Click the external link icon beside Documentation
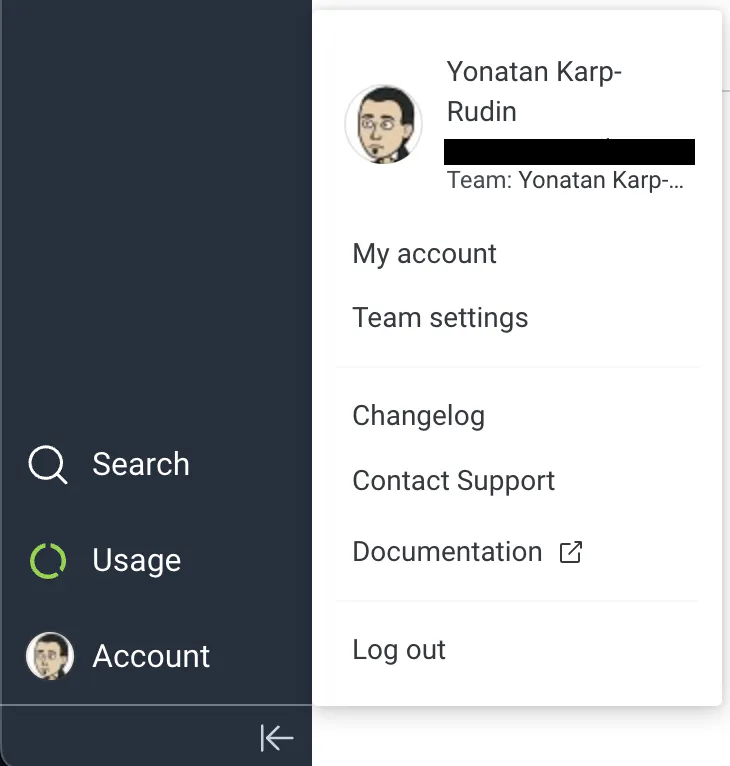Screen dimensions: 730x766 [x=570, y=552]
